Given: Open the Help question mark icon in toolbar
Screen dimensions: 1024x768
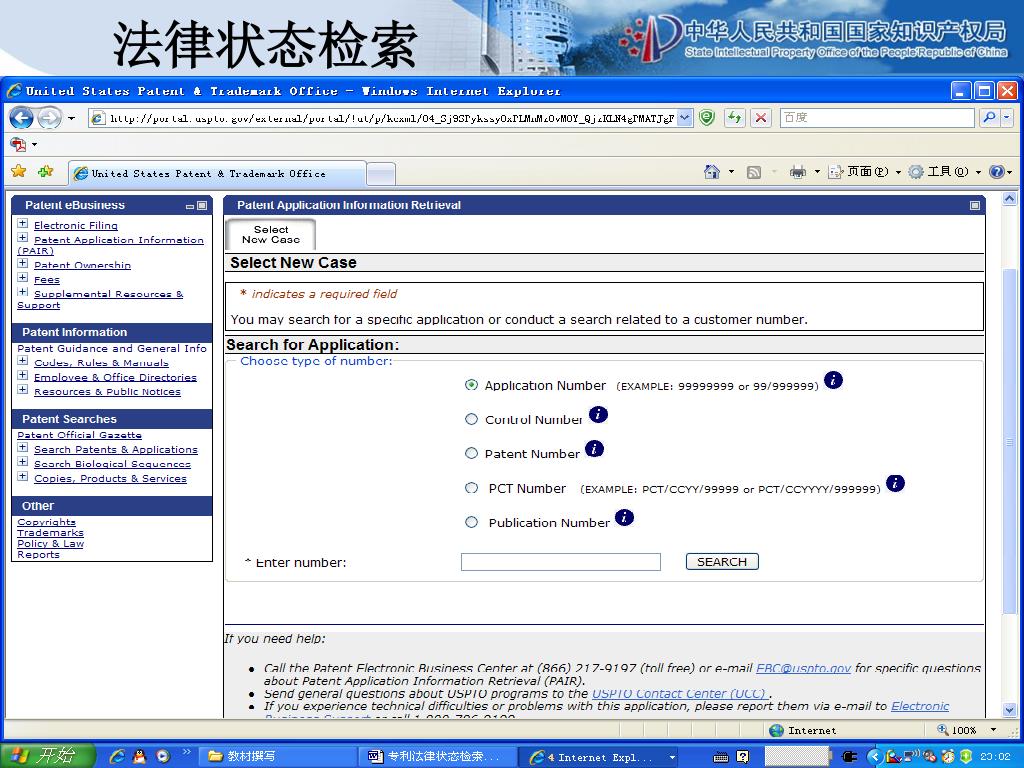Looking at the screenshot, I should pos(997,172).
